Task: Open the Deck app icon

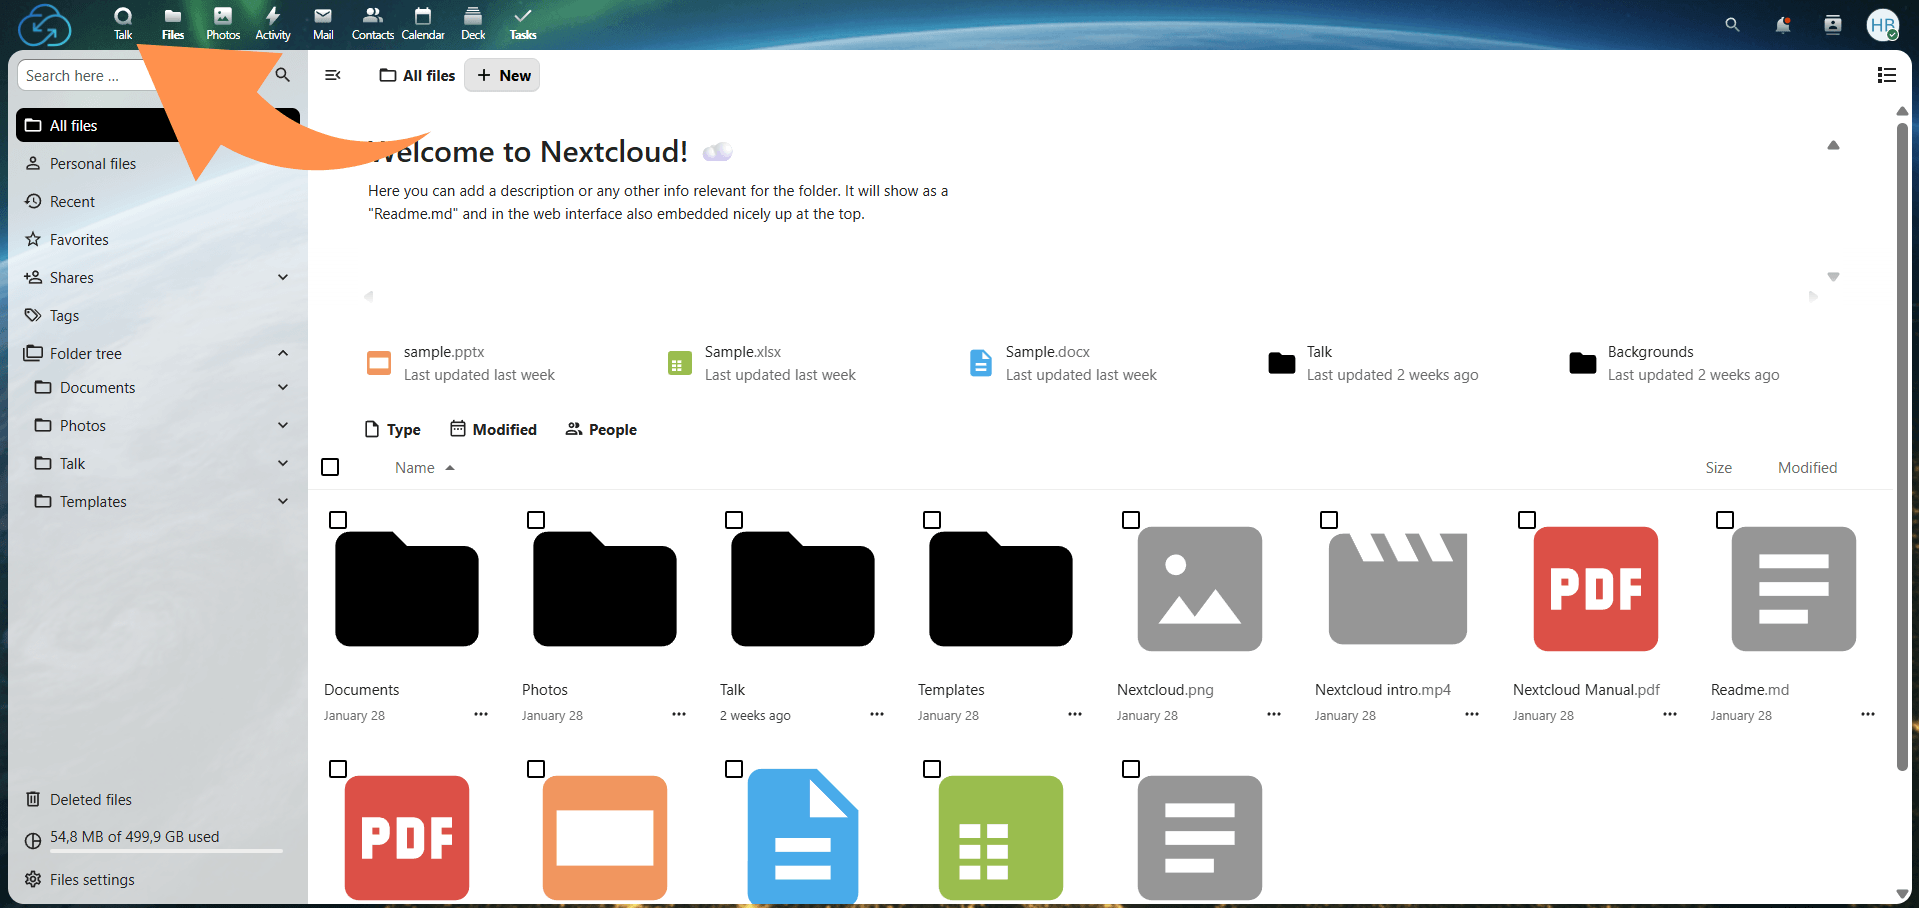Action: click(x=472, y=24)
